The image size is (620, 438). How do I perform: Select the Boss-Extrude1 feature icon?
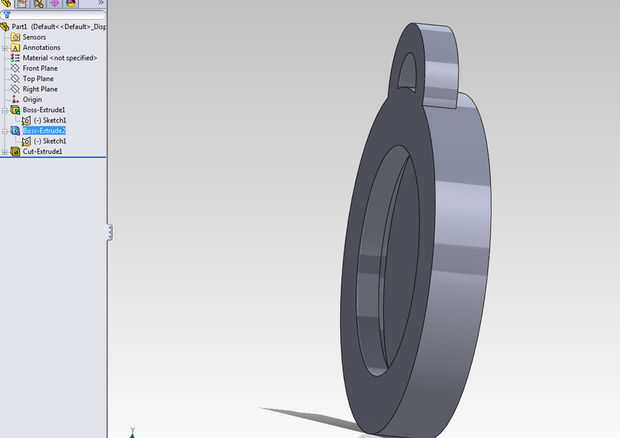tap(15, 110)
